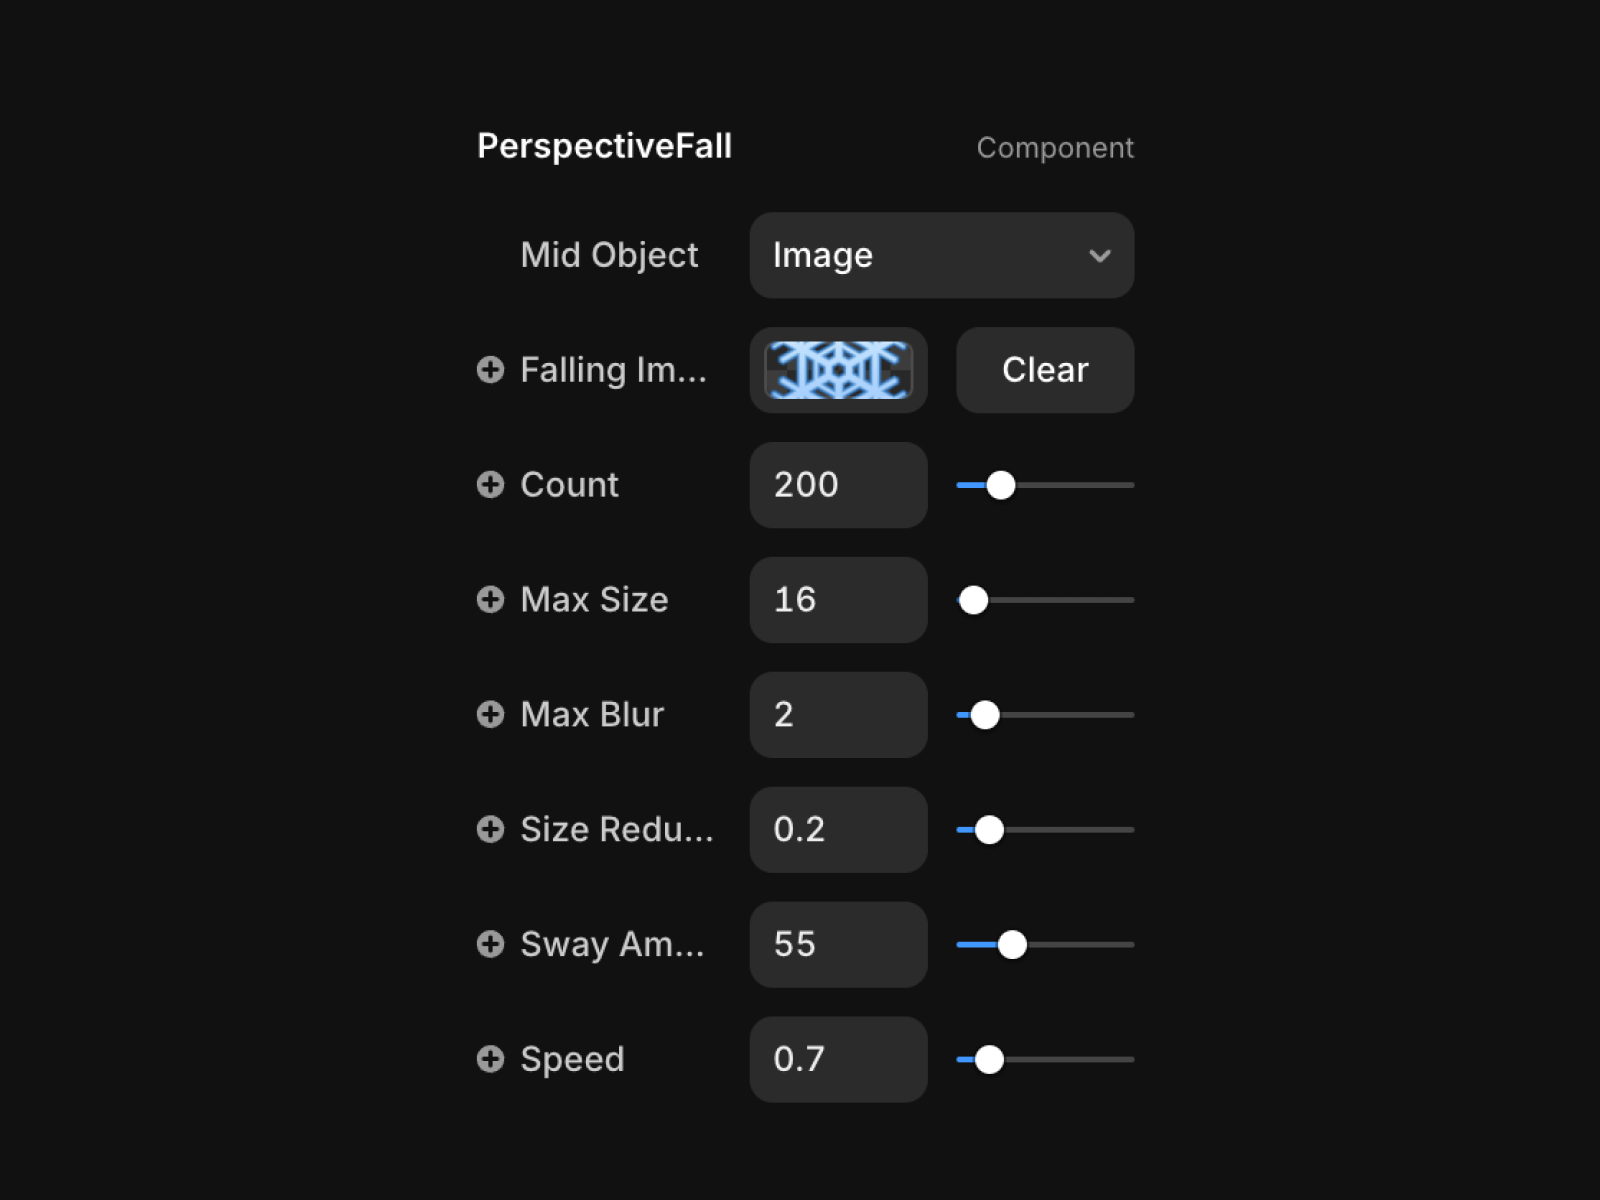The height and width of the screenshot is (1200, 1600).
Task: Click the Size Reduction field showing 0.2
Action: click(839, 830)
